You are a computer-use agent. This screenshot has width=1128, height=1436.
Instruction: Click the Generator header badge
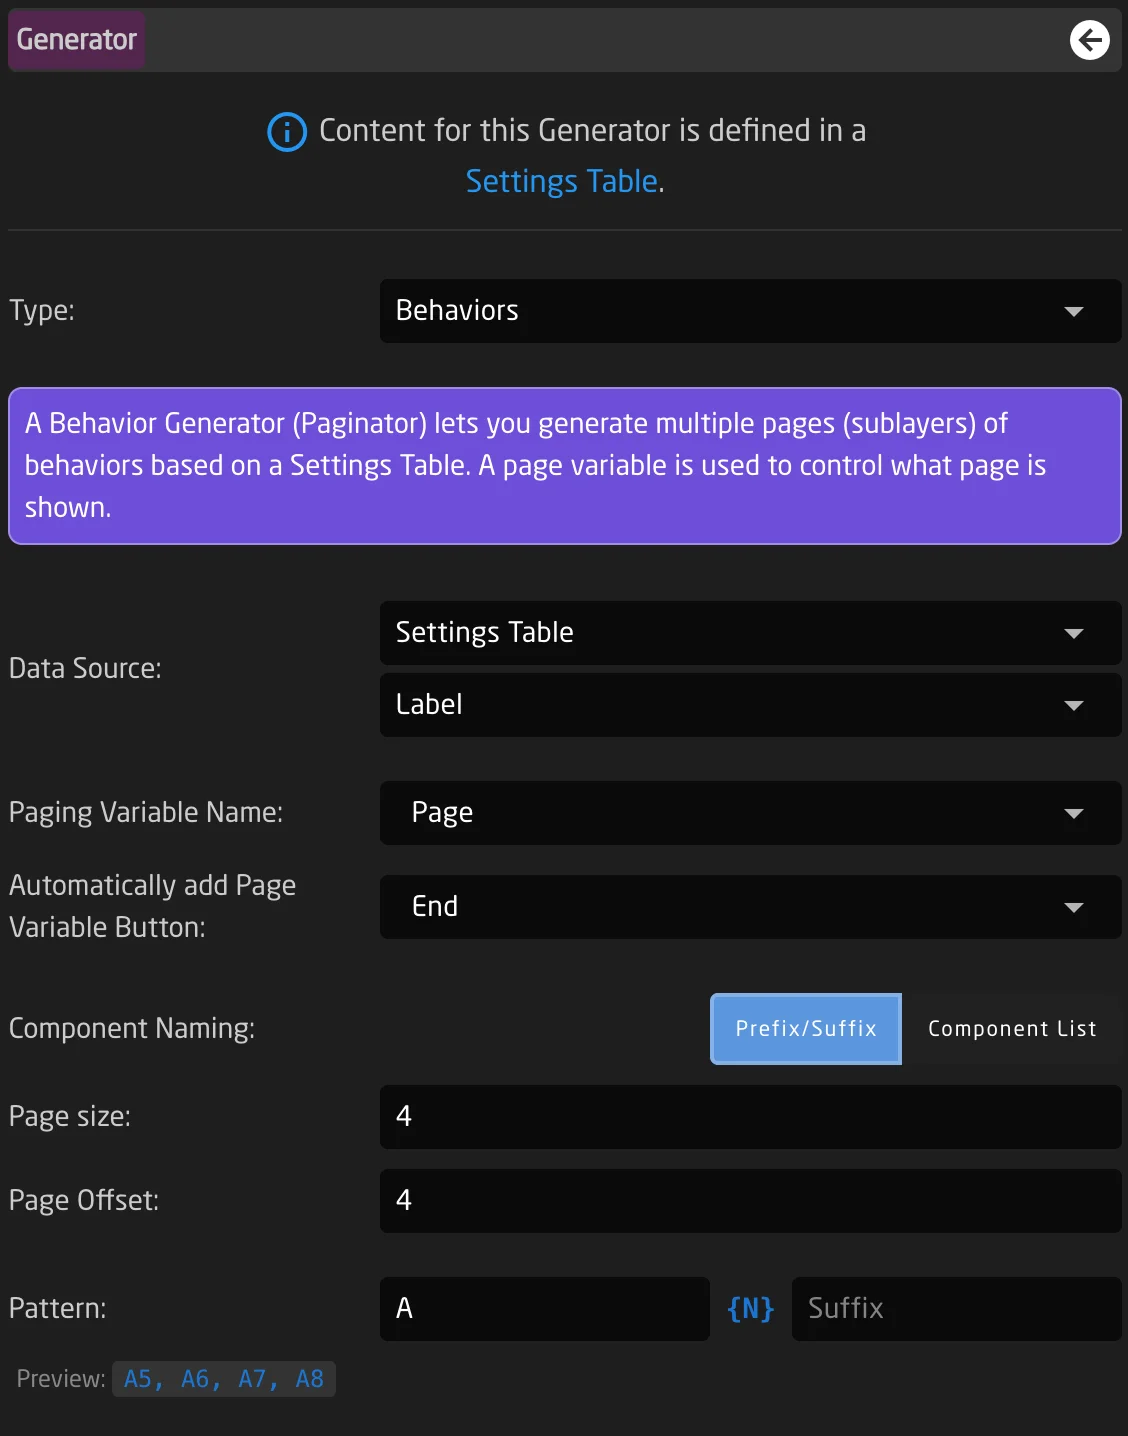click(76, 40)
